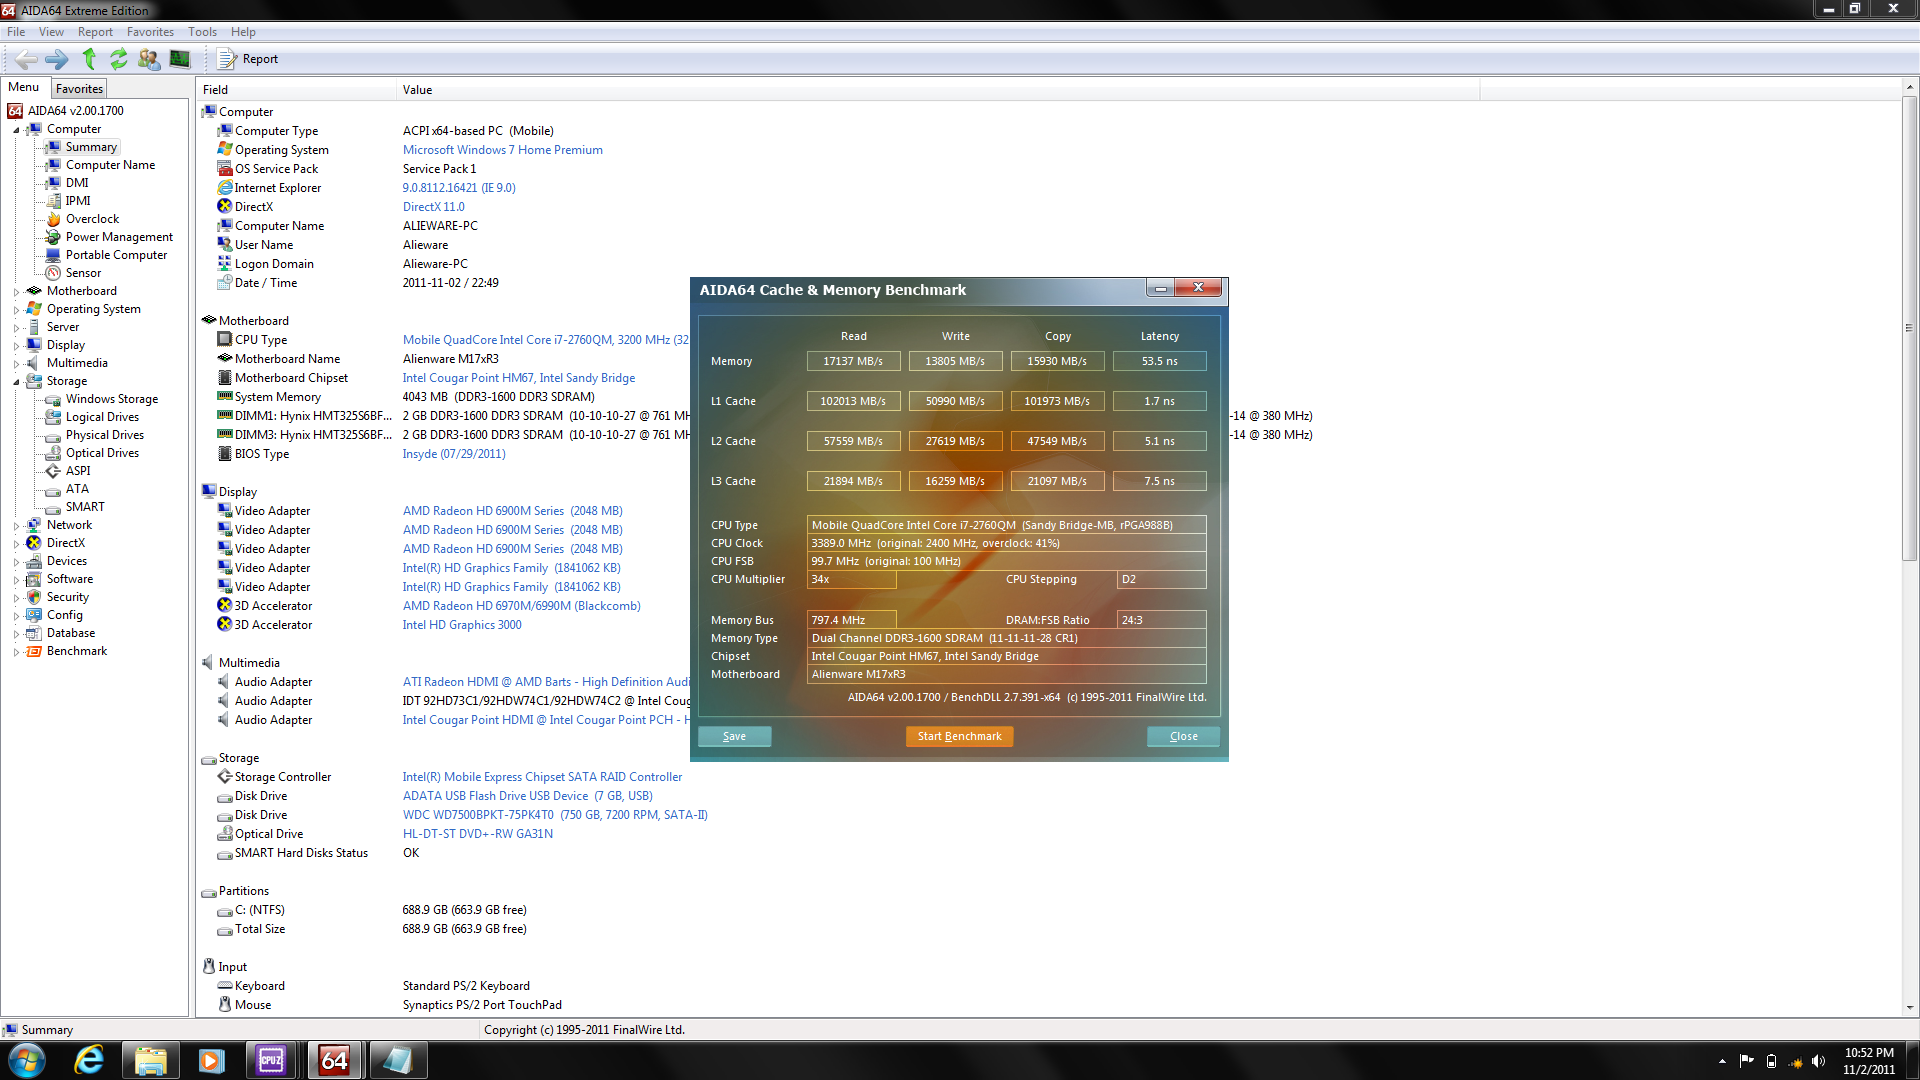Click Close in the benchmark dialog
Viewport: 1920px width, 1080px height.
(1183, 737)
